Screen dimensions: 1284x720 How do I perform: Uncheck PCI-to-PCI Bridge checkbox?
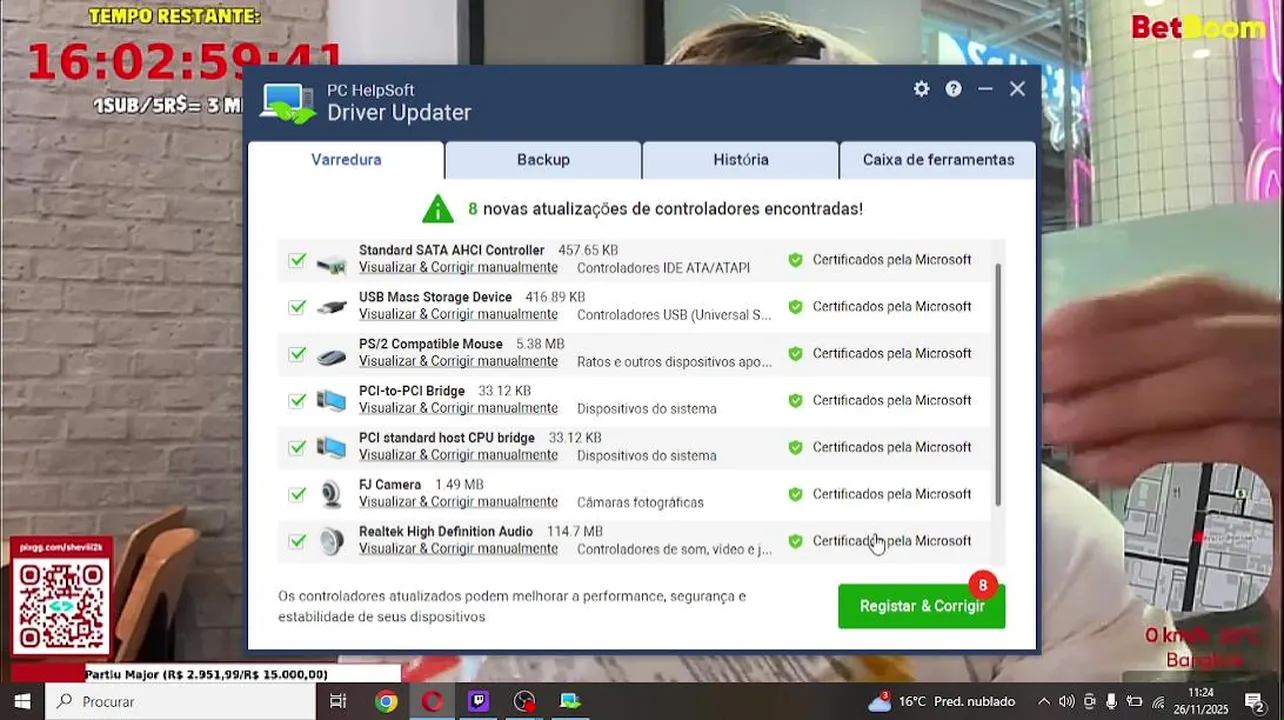[x=297, y=401]
